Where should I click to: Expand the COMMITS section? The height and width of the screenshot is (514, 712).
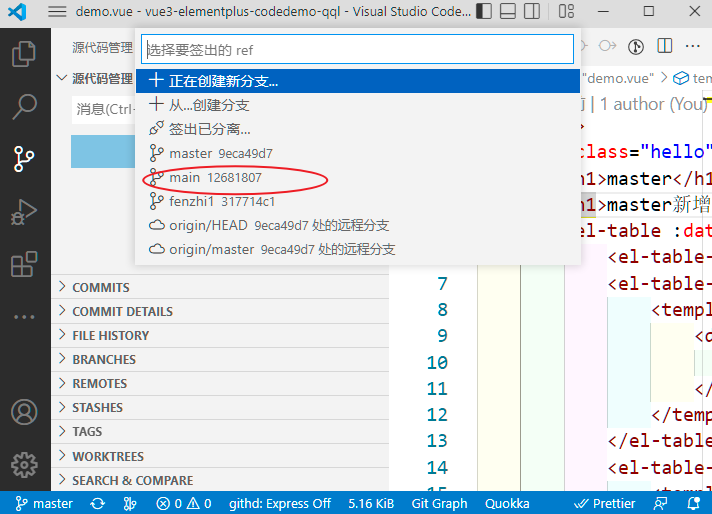pyautogui.click(x=220, y=287)
